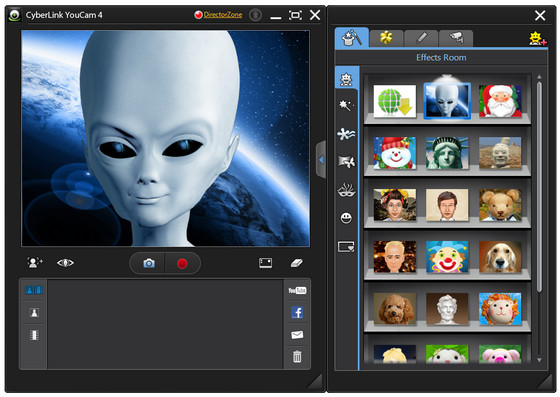Viewport: 560px width, 397px height.
Task: Open the emoticon smiley category
Action: [x=346, y=217]
